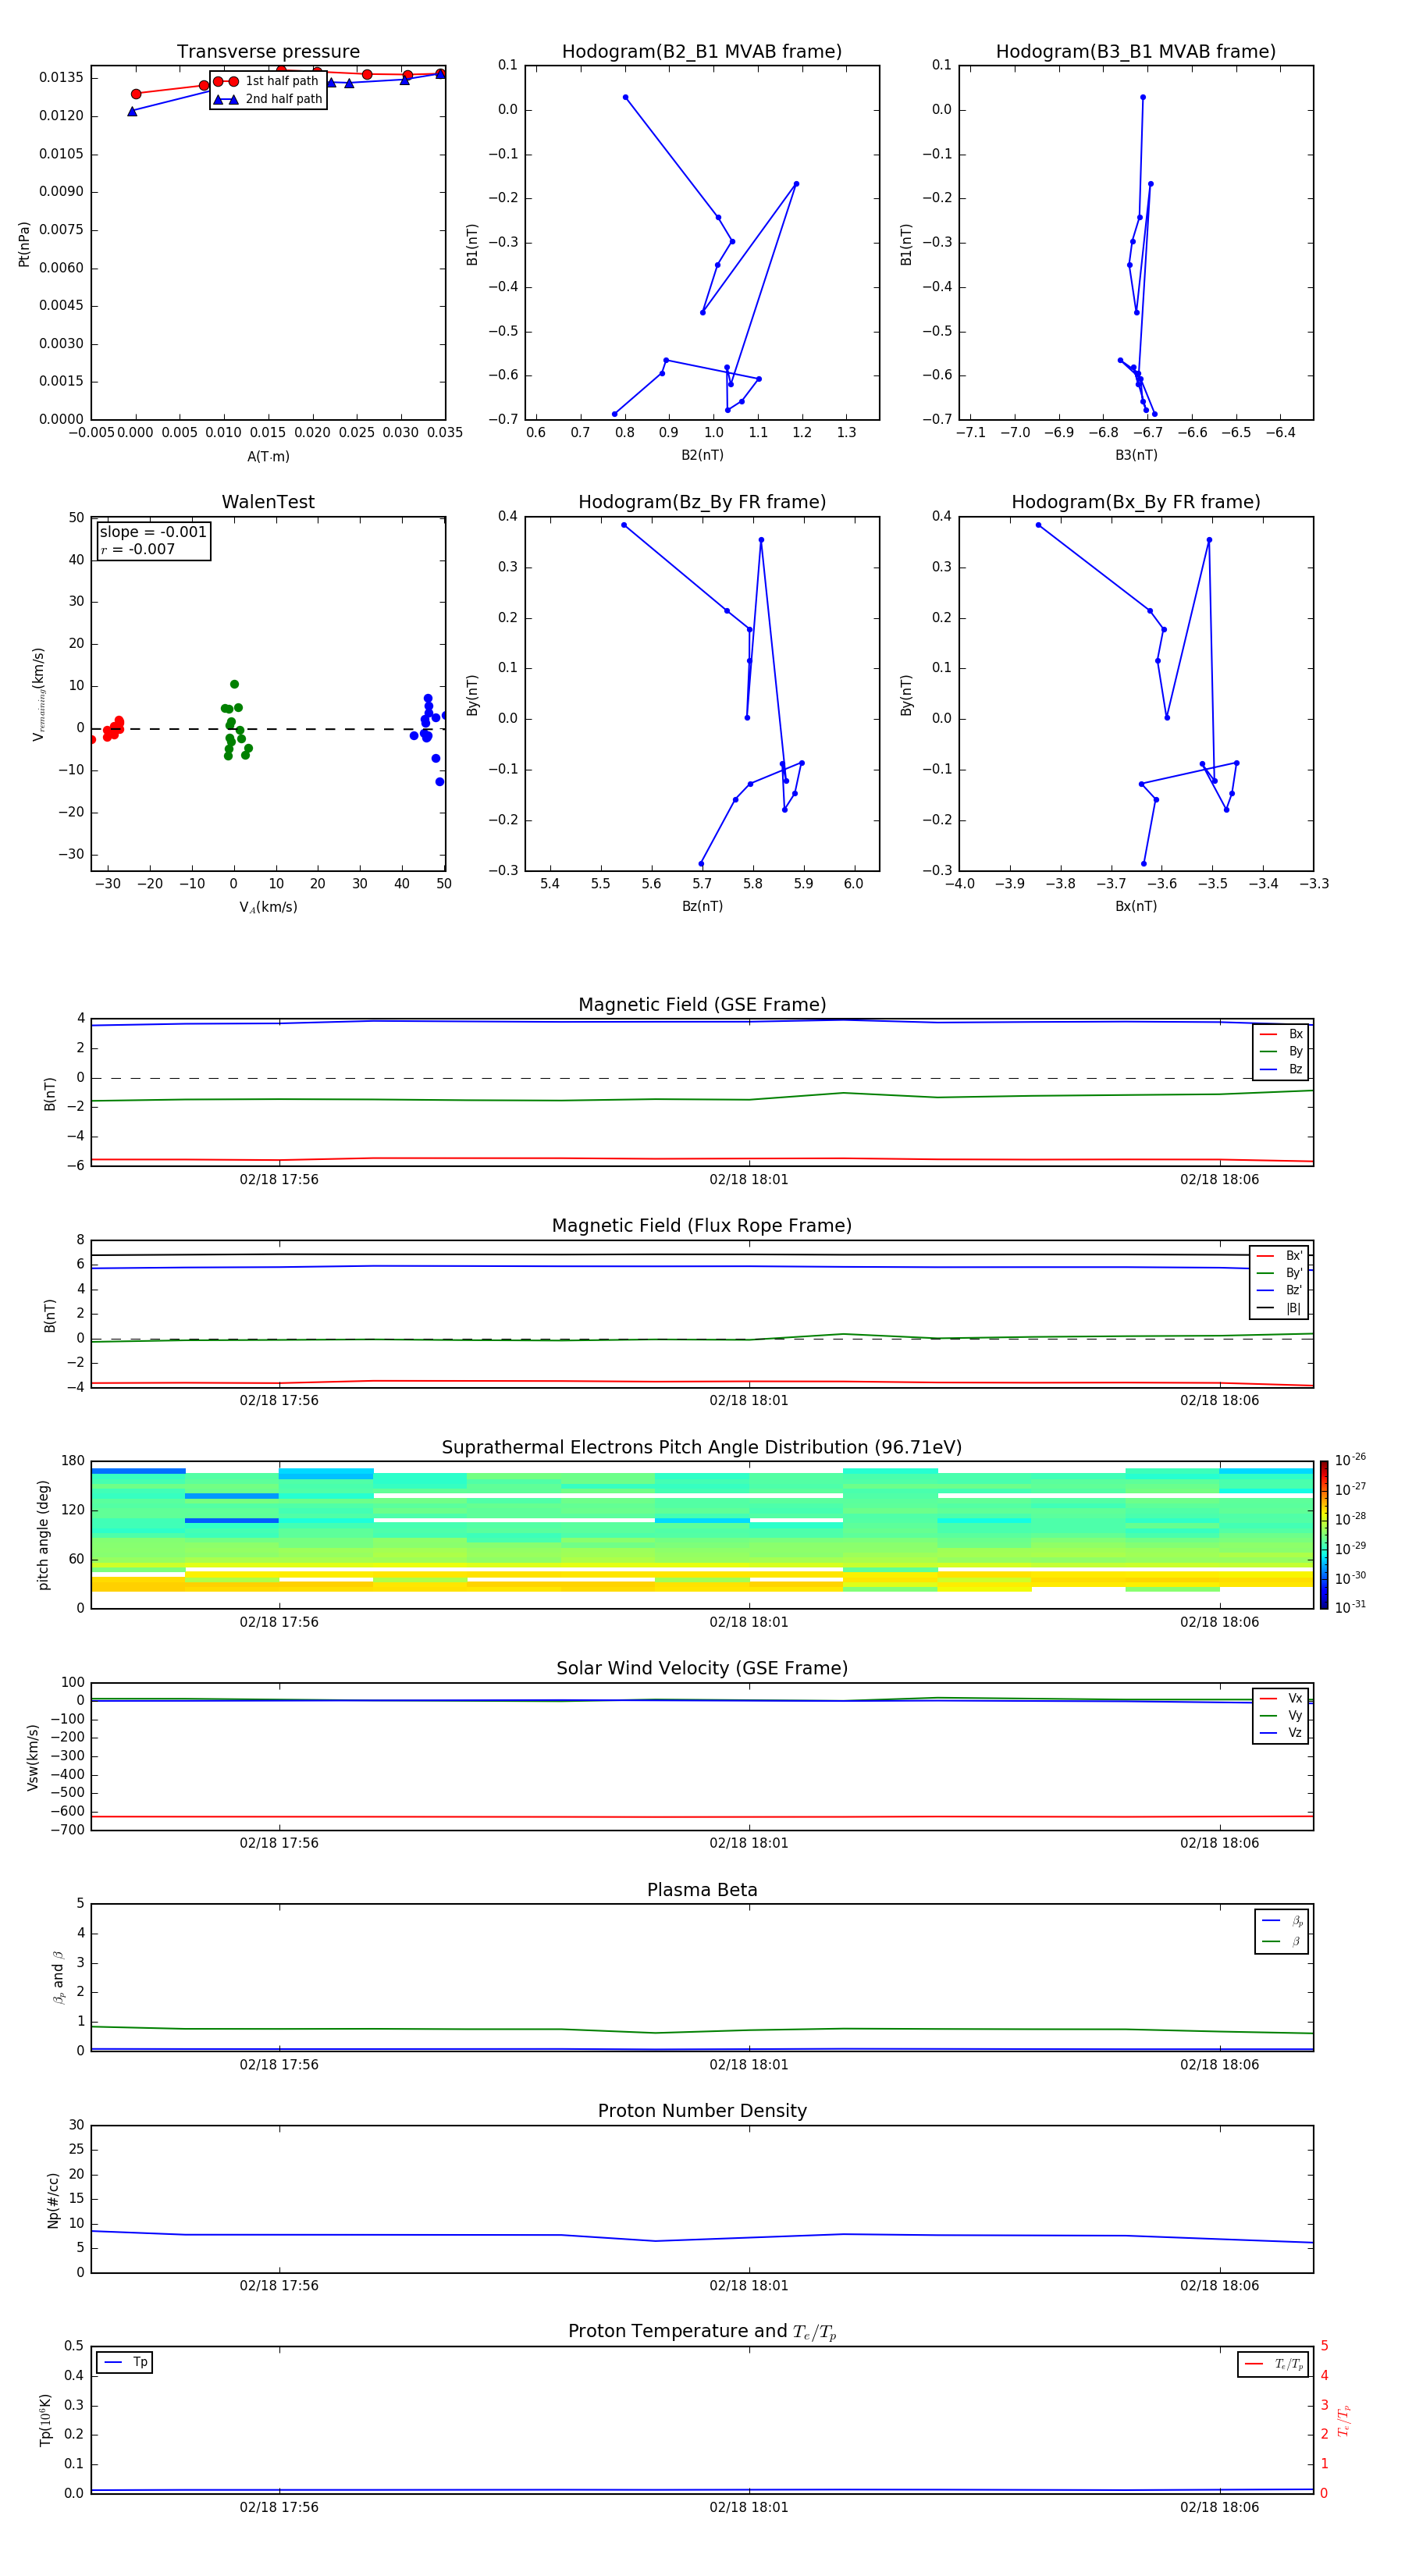Screen dimensions: 1405x2576
Task: Click the 10^-31 colorbar label
Action: click(1350, 1607)
